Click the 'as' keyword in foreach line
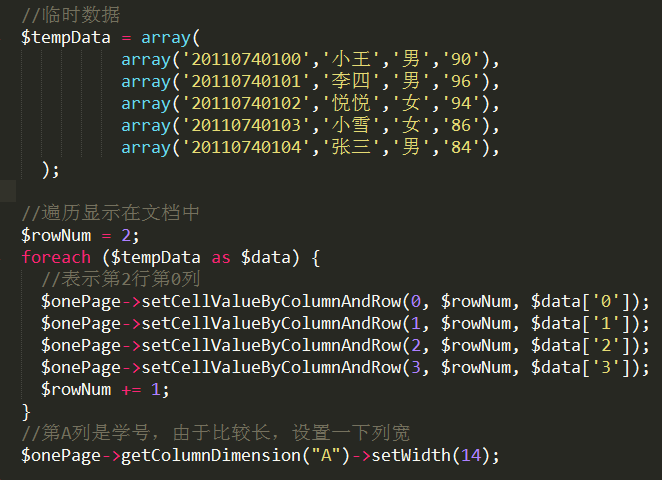This screenshot has height=480, width=662. click(x=221, y=258)
